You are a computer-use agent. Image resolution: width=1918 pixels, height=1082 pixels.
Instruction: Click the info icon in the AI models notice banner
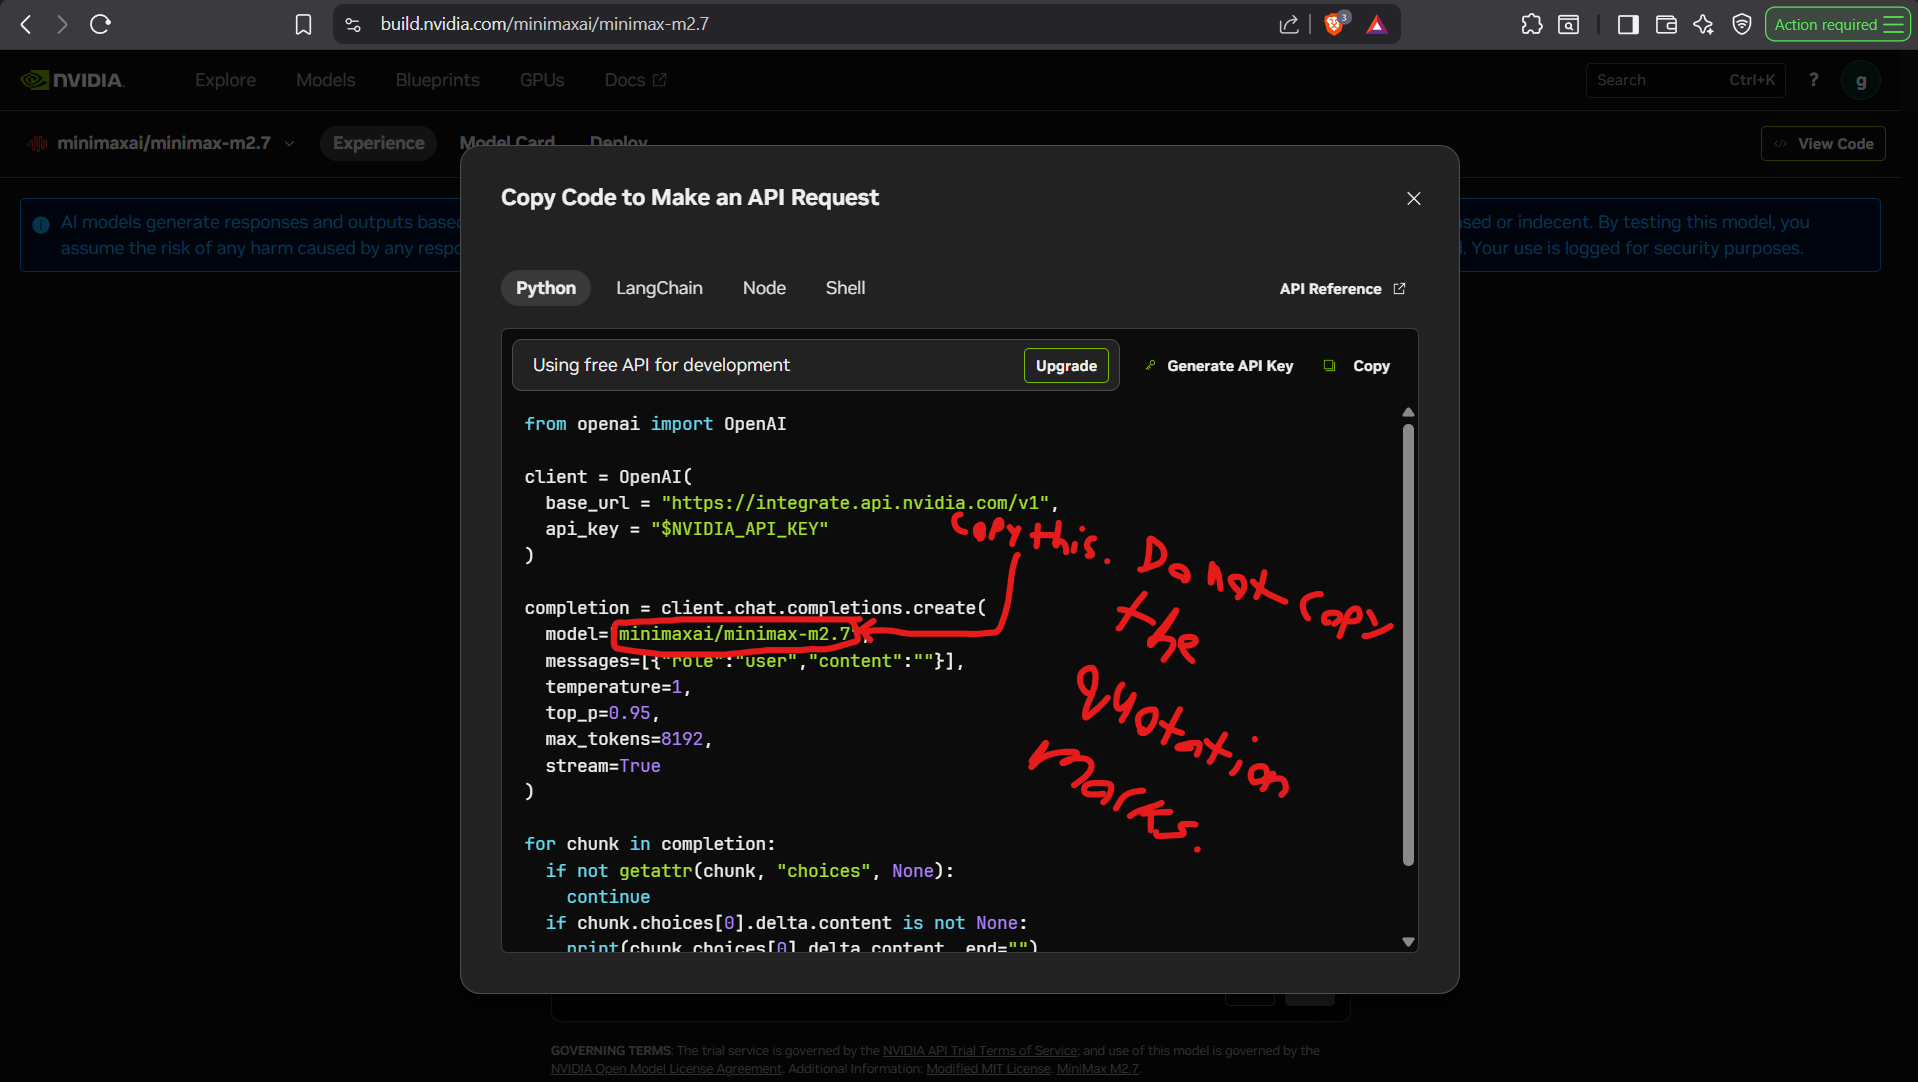41,225
